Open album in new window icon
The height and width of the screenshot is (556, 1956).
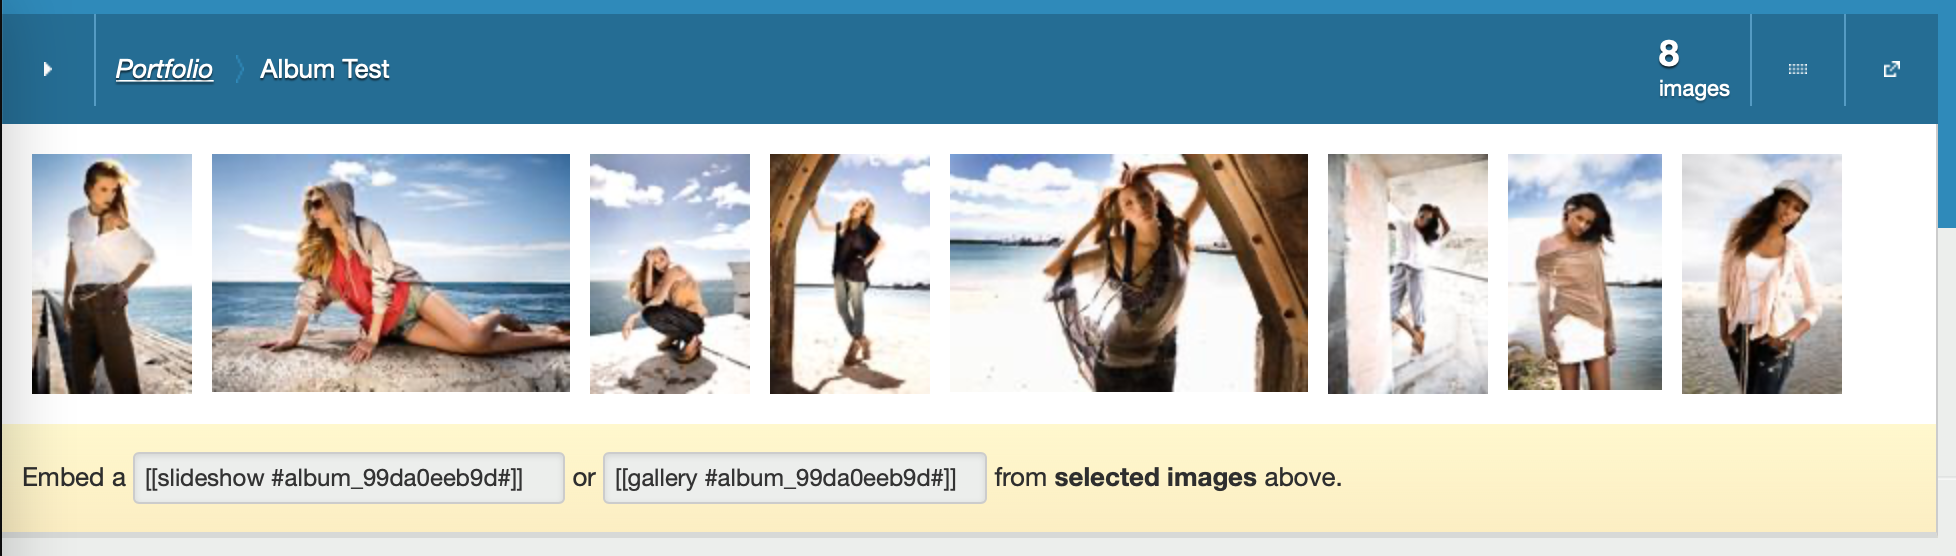point(1891,69)
